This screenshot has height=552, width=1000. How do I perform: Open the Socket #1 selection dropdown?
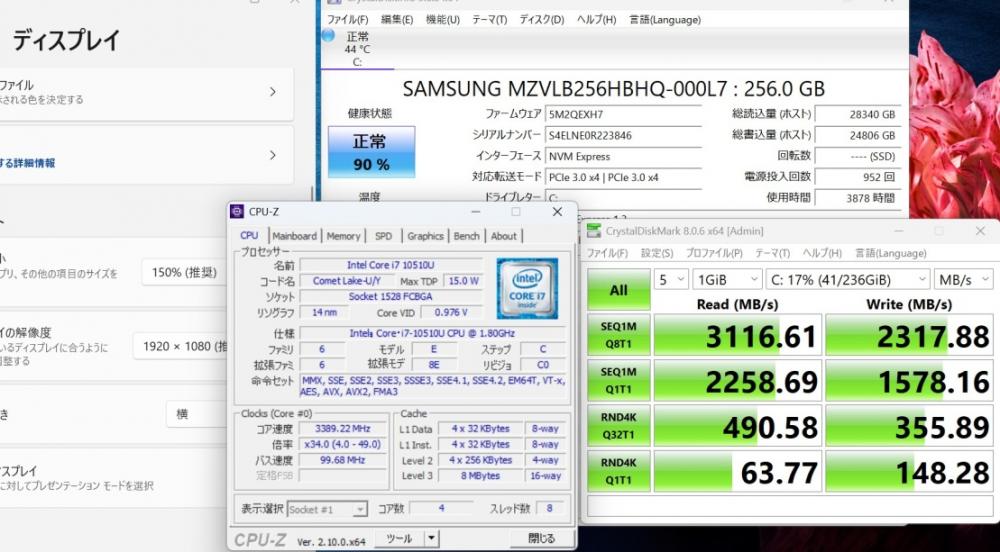click(327, 509)
